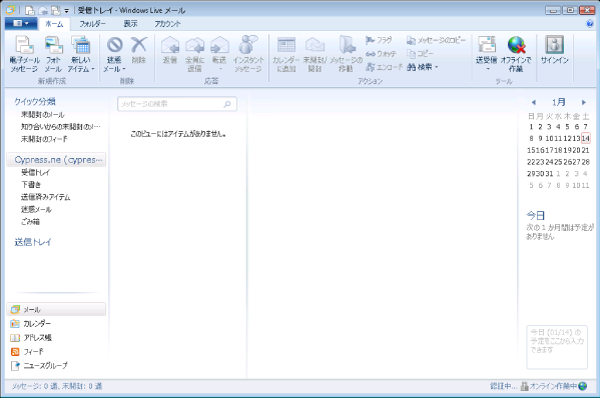Select 未開封のメール quick view
Image resolution: width=600 pixels, height=398 pixels.
42,114
